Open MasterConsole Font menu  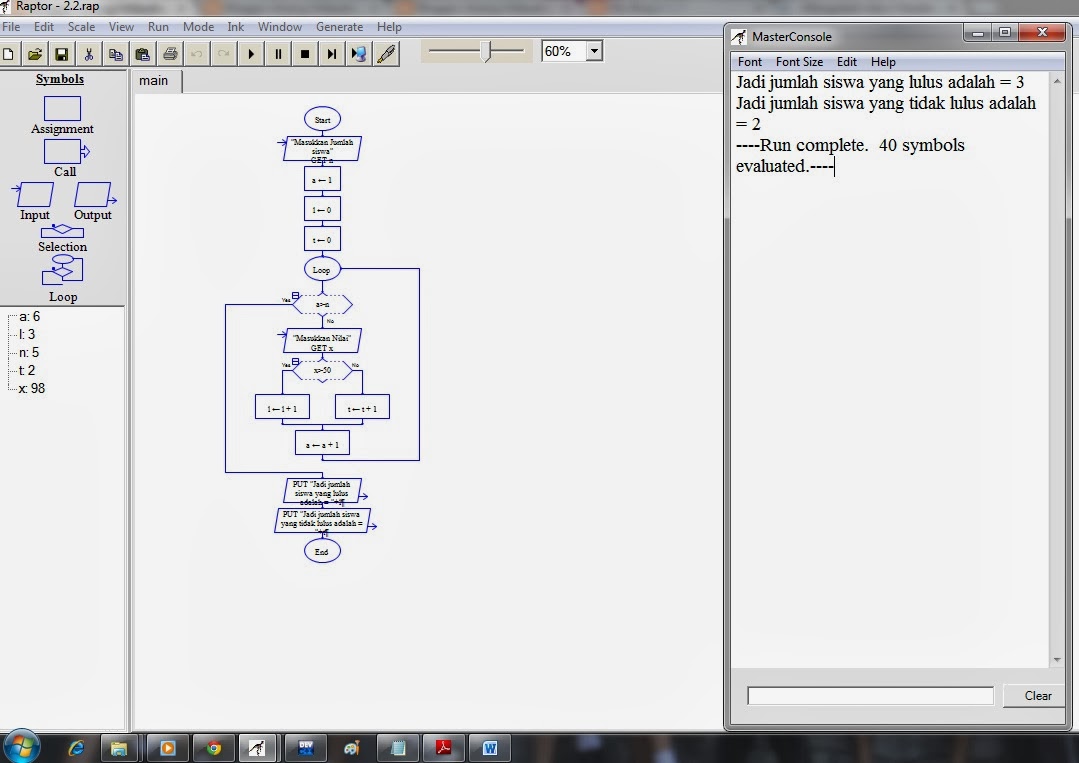click(x=749, y=62)
